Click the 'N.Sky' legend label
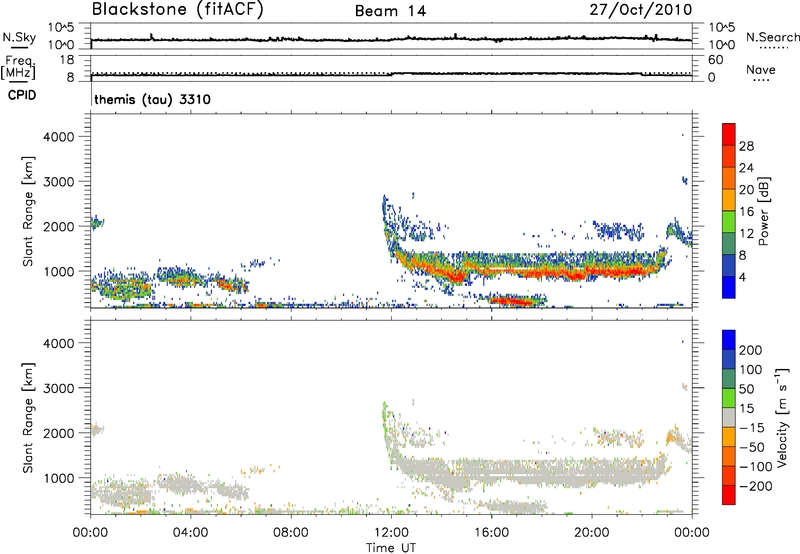This screenshot has height=554, width=800. click(19, 37)
